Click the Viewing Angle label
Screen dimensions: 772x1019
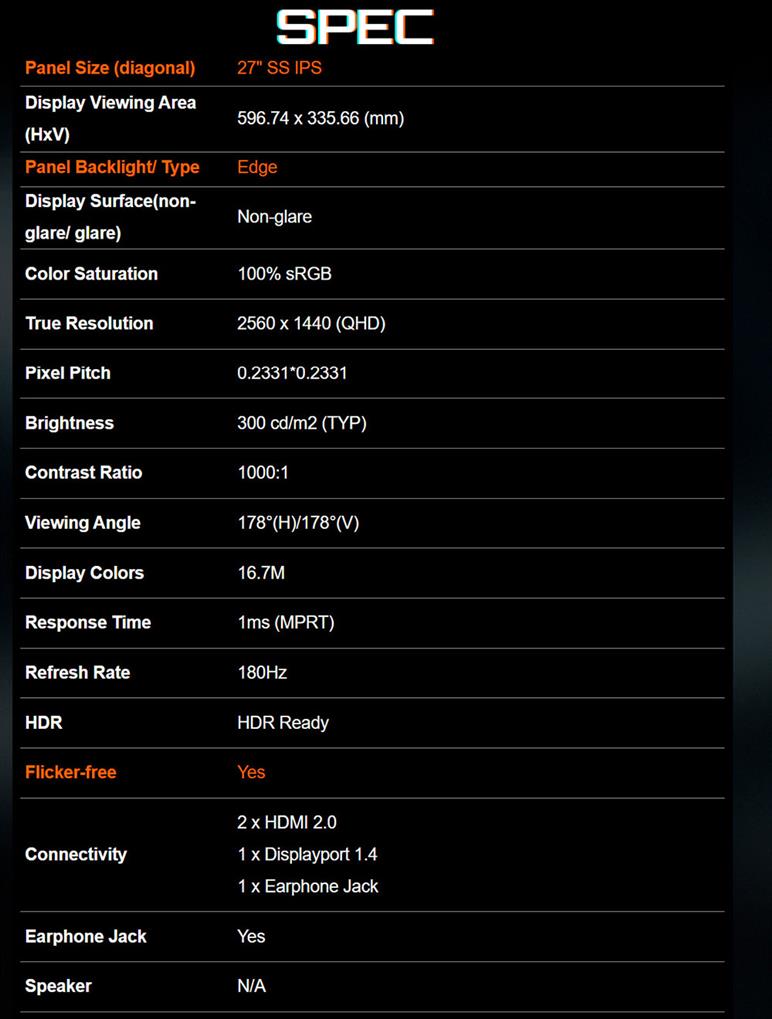pos(83,523)
